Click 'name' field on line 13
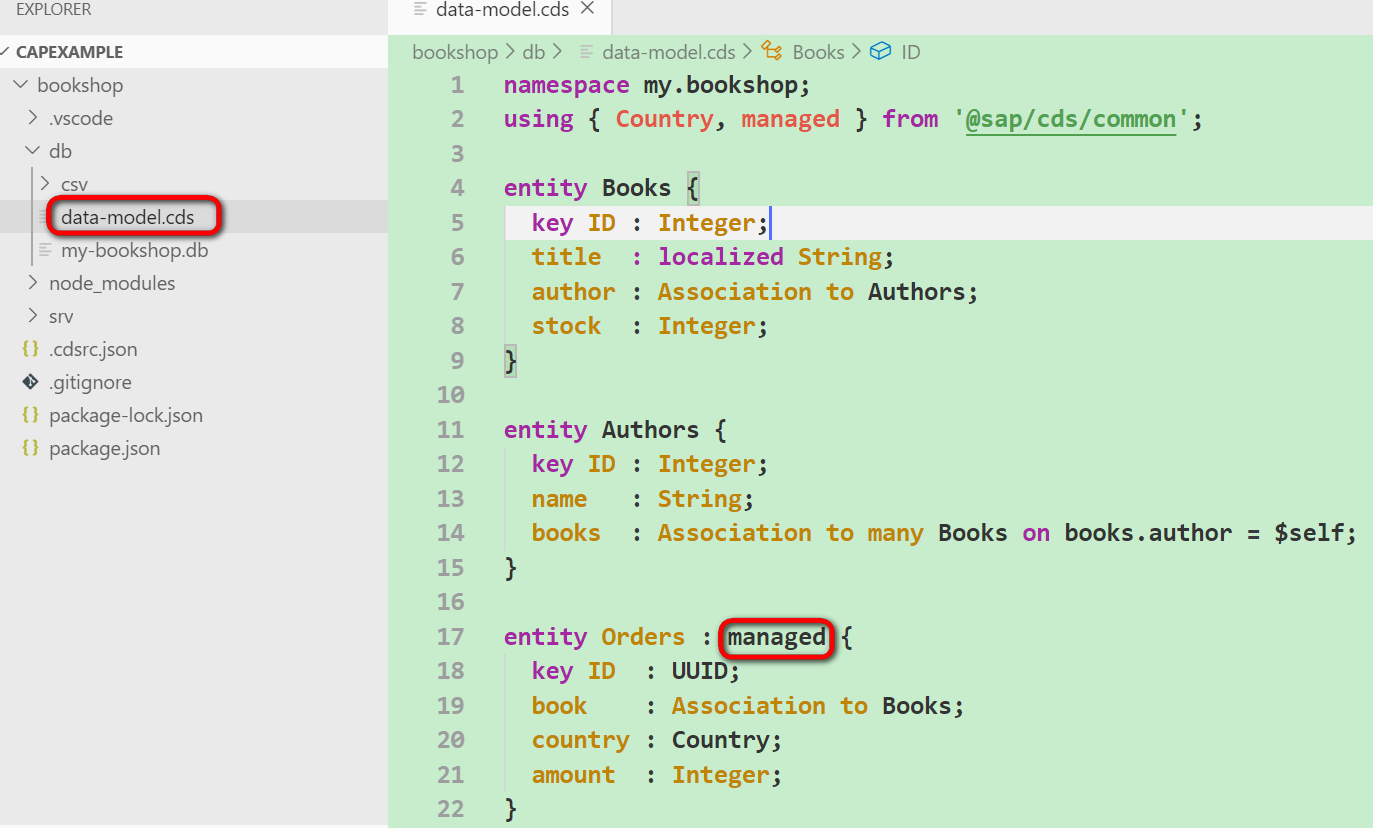This screenshot has height=828, width=1373. 559,499
